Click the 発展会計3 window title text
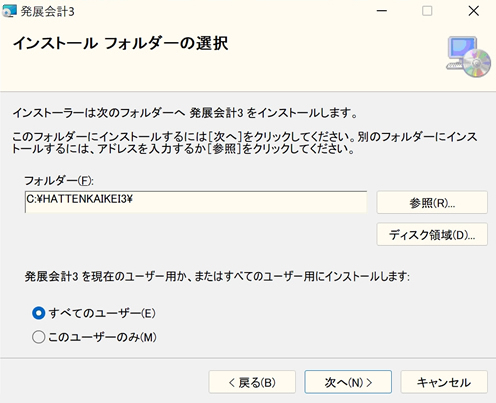Screen dimensions: 496x403 click(47, 12)
